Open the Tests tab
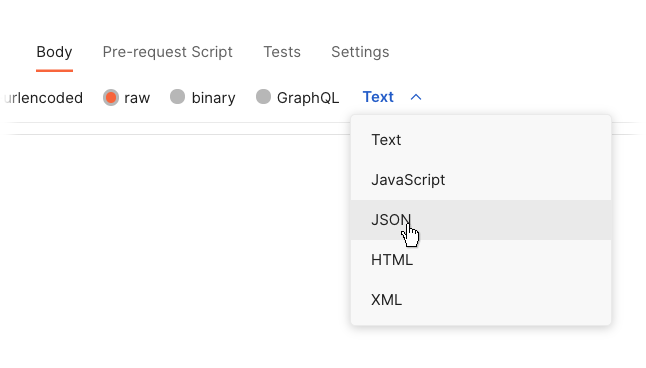 coord(282,52)
